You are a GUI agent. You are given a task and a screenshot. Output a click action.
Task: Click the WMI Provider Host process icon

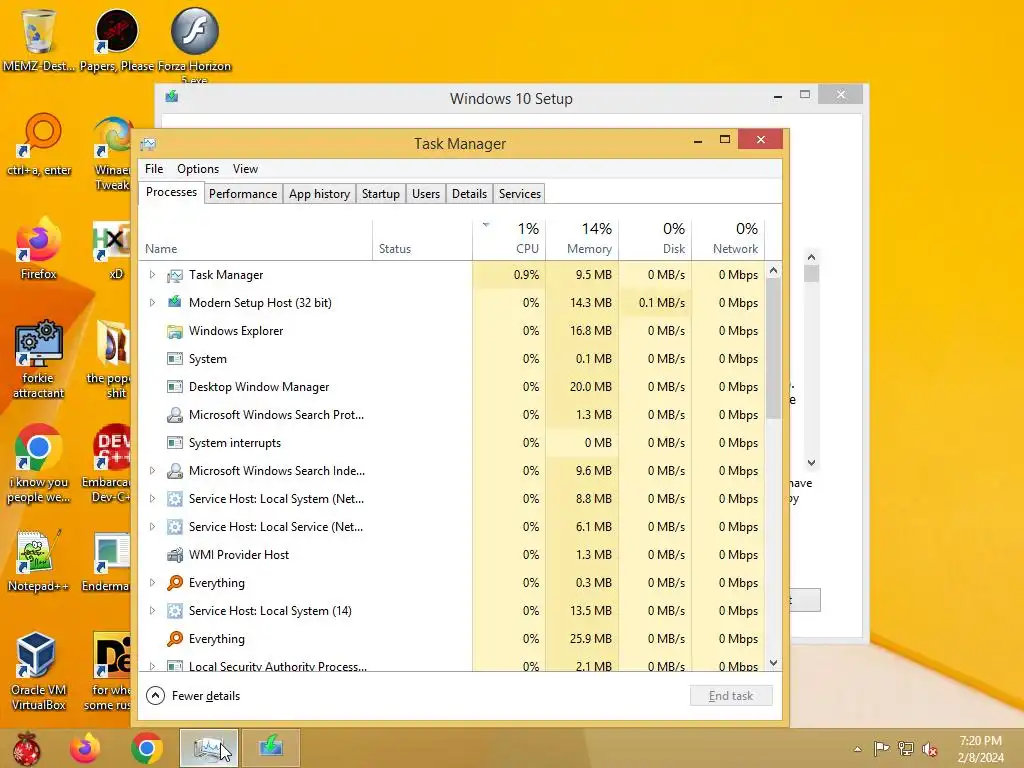pyautogui.click(x=174, y=555)
